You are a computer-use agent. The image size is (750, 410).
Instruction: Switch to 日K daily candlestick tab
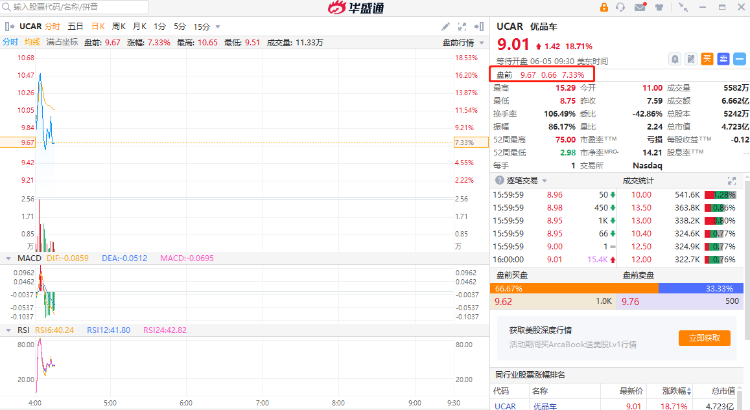coord(98,26)
